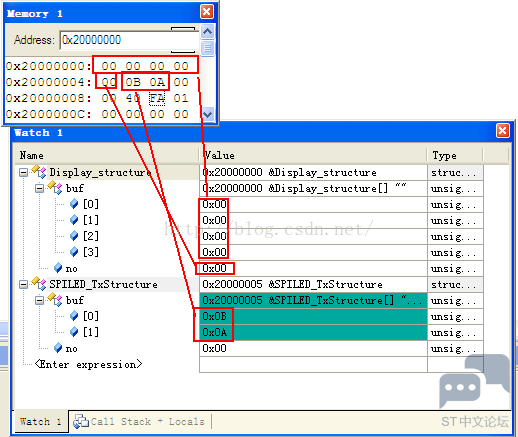Image resolution: width=518 pixels, height=437 pixels.
Task: Select [1] under Display_structure buf
Action: tap(91, 220)
